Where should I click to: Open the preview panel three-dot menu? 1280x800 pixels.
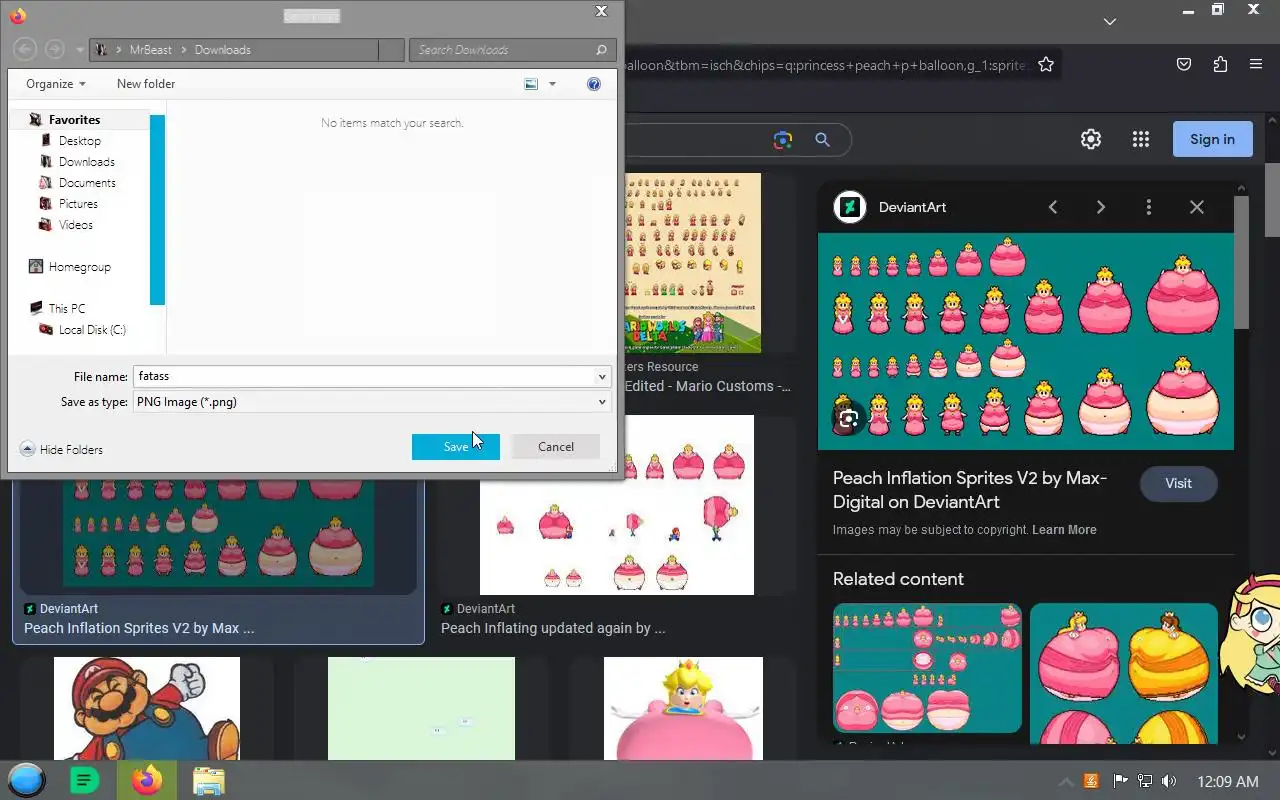(x=1149, y=207)
